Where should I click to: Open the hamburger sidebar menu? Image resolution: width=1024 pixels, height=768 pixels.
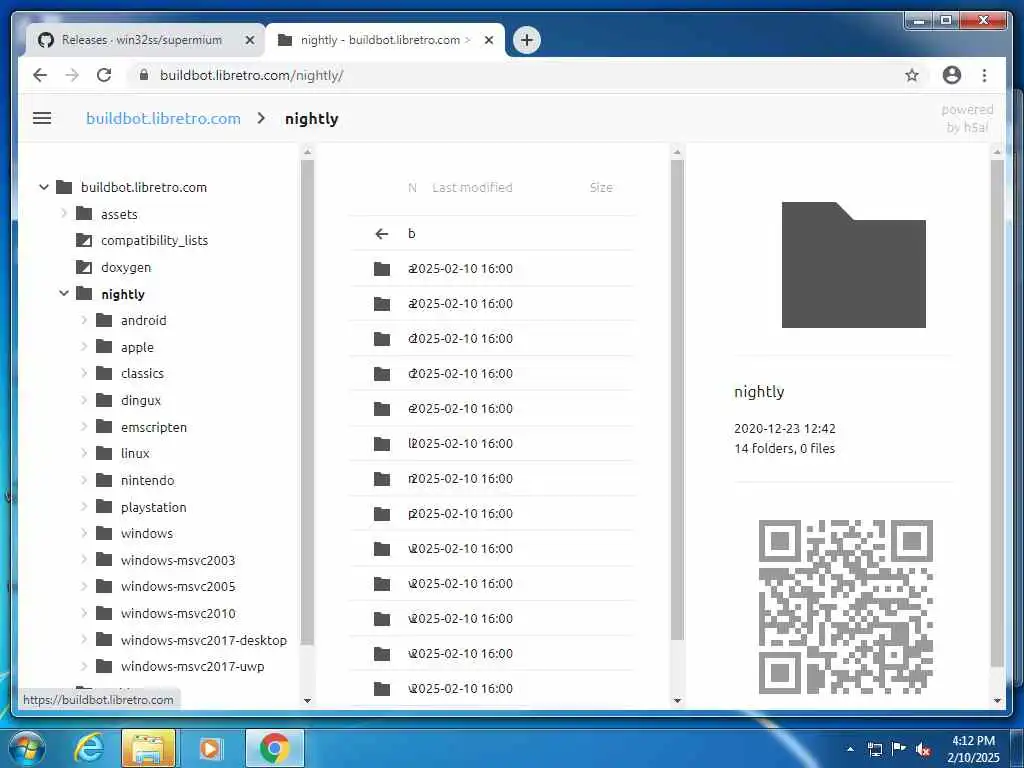42,118
